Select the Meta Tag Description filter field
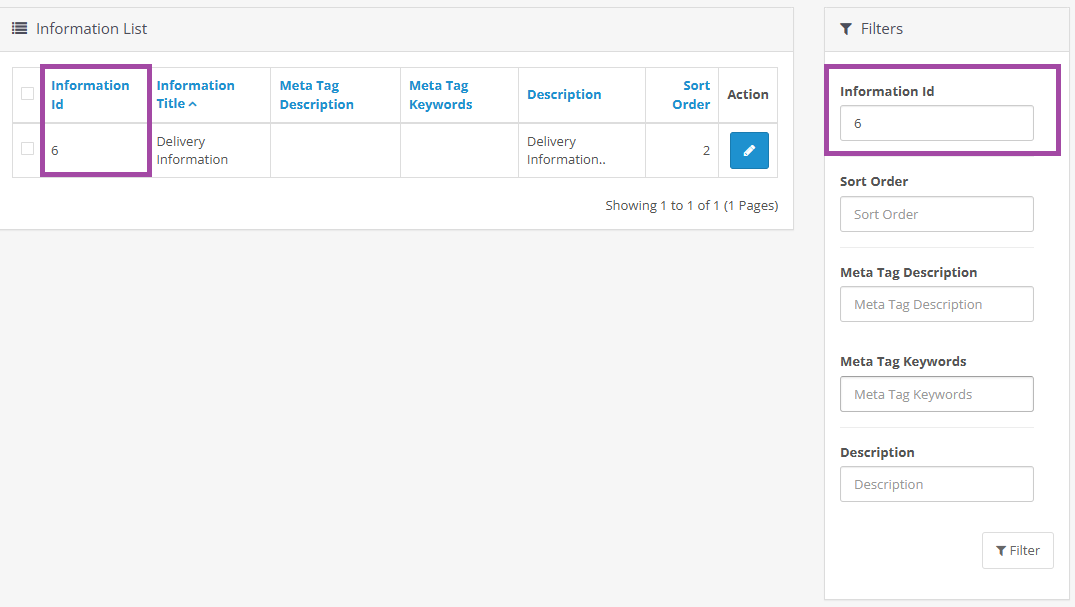Image resolution: width=1075 pixels, height=607 pixels. 936,304
